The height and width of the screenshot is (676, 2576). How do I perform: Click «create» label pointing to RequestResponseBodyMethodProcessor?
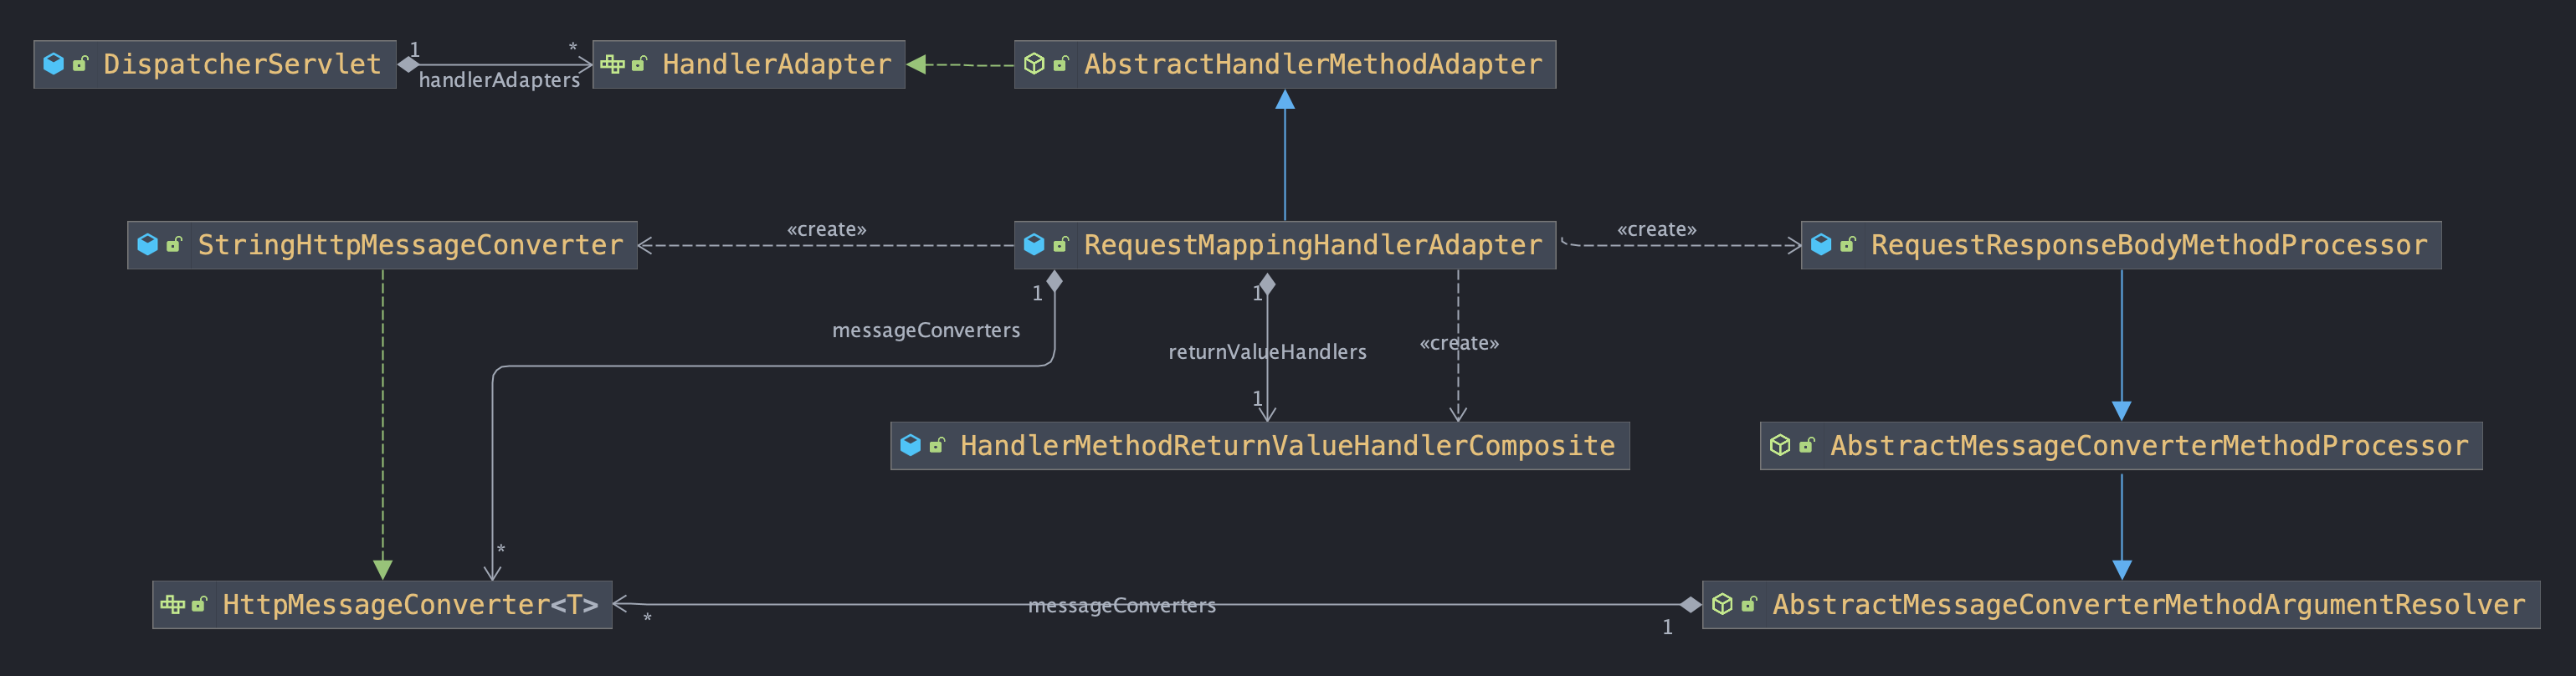coord(1656,229)
